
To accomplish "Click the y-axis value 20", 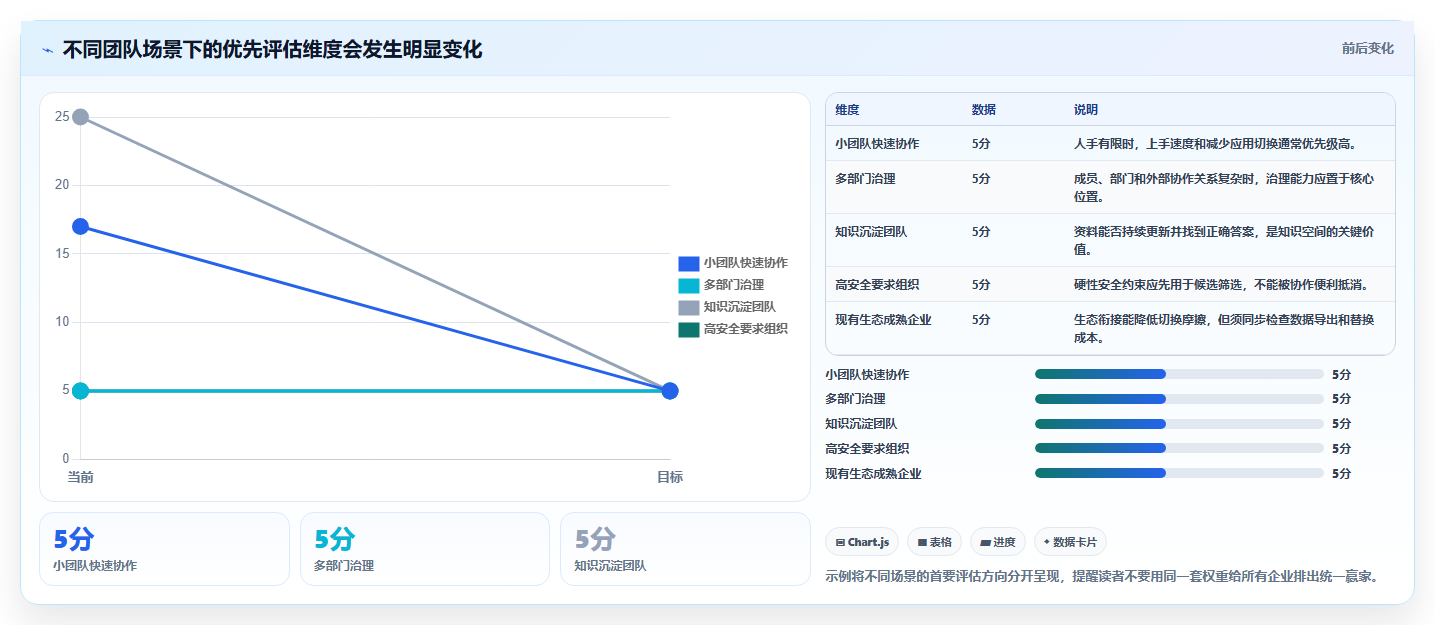I will tap(62, 185).
